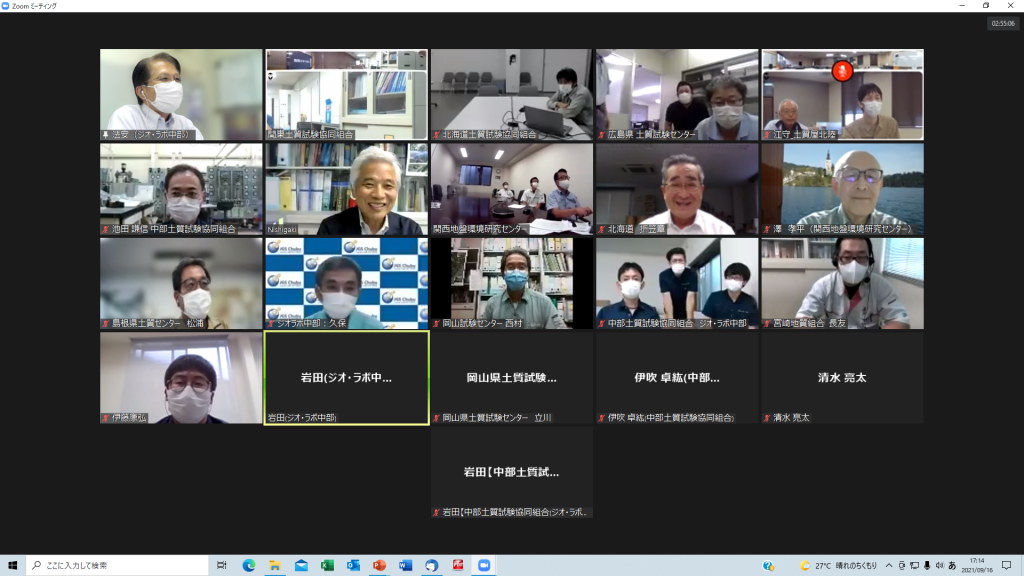
Task: Open File Explorer from the taskbar
Action: point(275,565)
